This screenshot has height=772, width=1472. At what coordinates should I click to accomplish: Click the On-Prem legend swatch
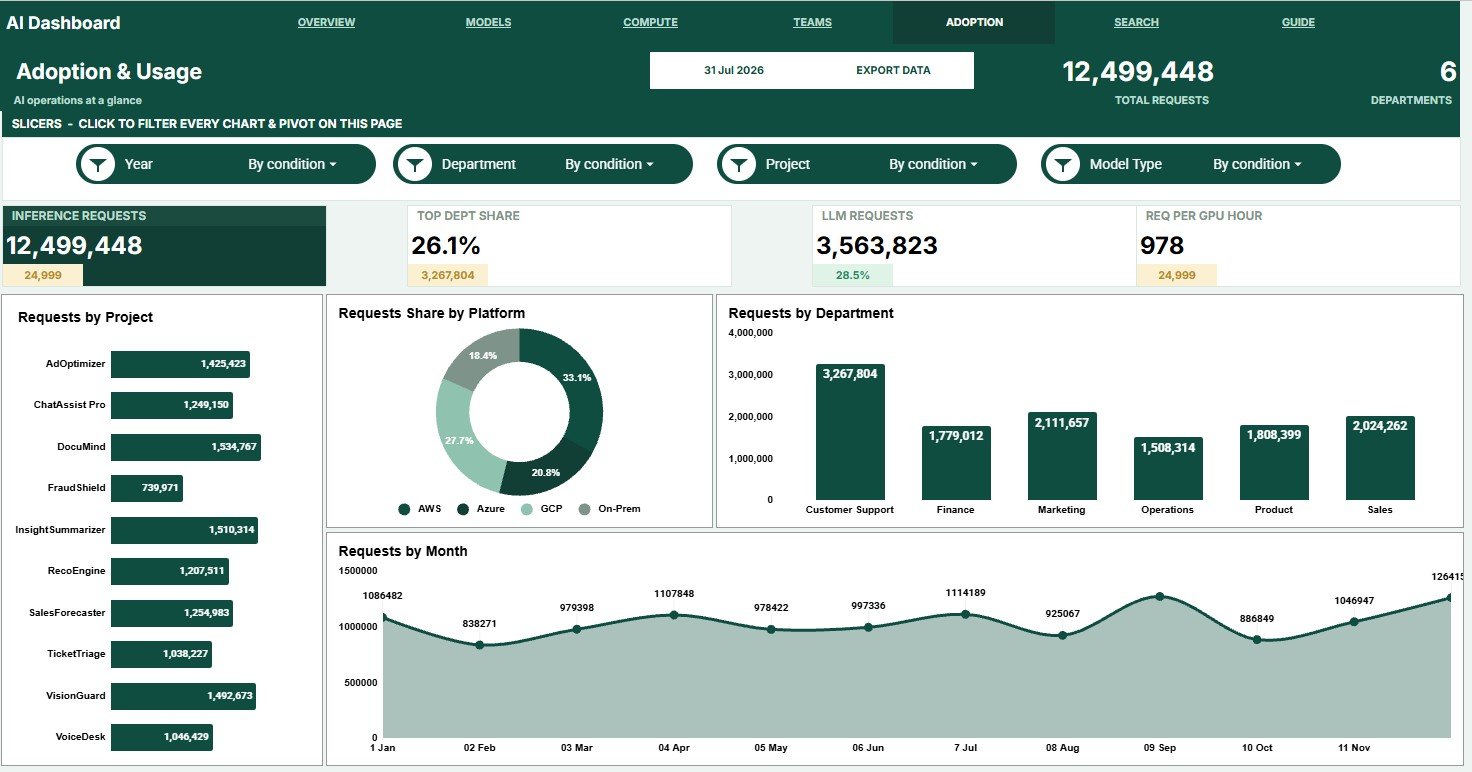coord(585,509)
